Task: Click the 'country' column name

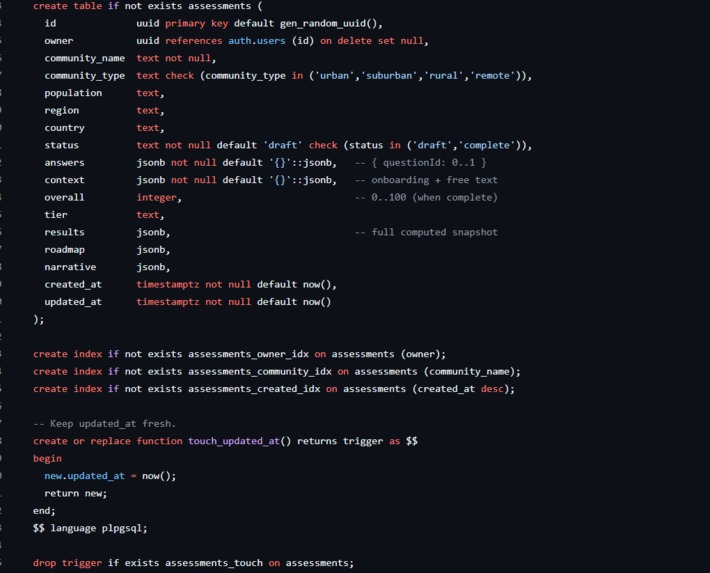Action: [64, 128]
